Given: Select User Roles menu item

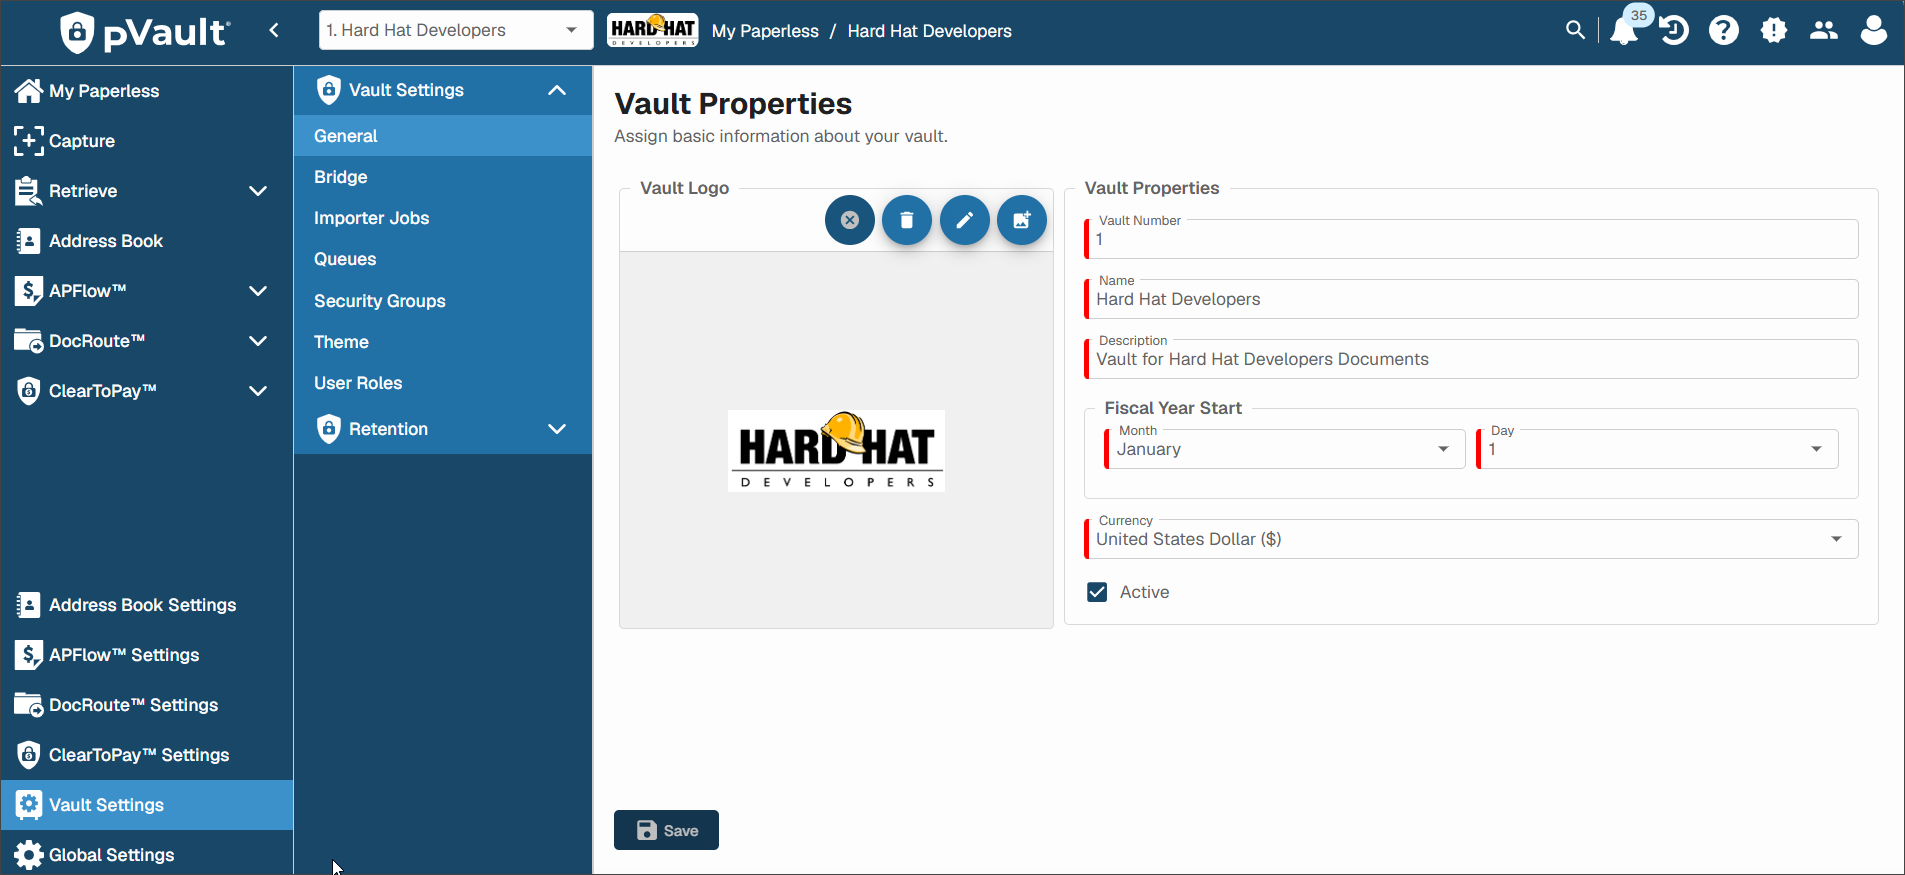Looking at the screenshot, I should coord(443,383).
